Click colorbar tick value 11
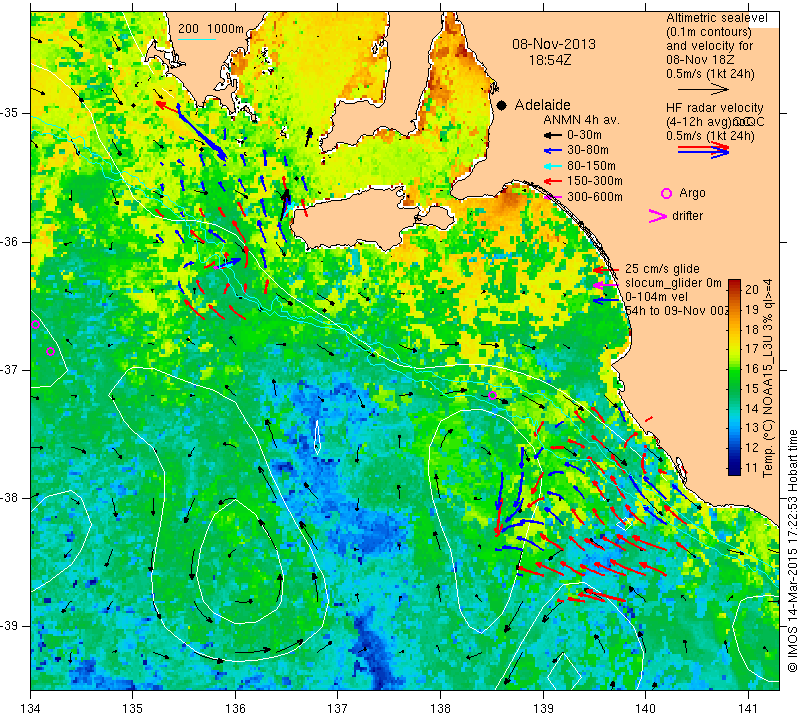 [x=752, y=467]
